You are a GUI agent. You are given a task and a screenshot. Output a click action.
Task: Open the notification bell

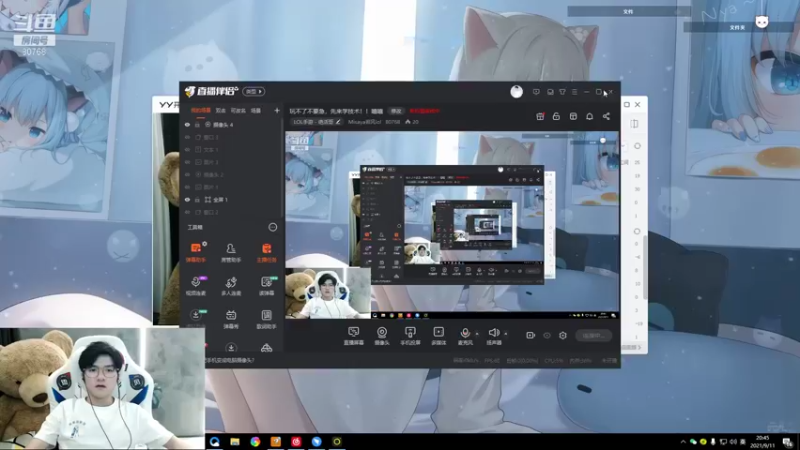589,116
